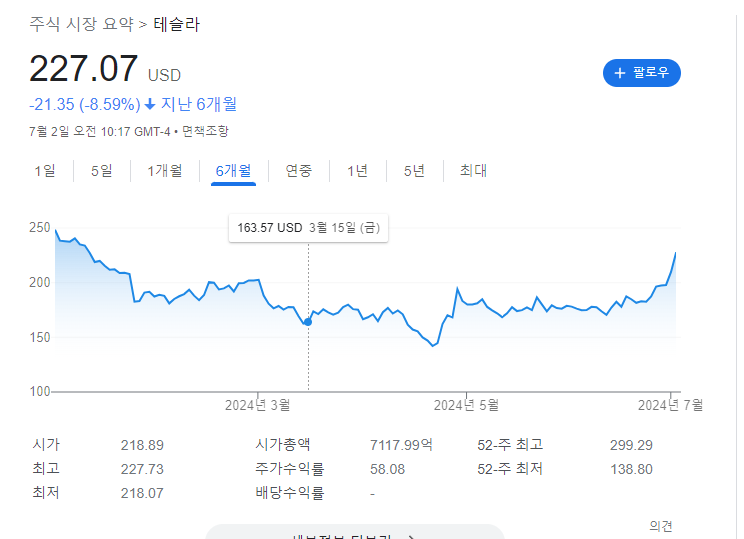
Task: Click the 52-주 최고 value 299.29
Action: (x=631, y=445)
